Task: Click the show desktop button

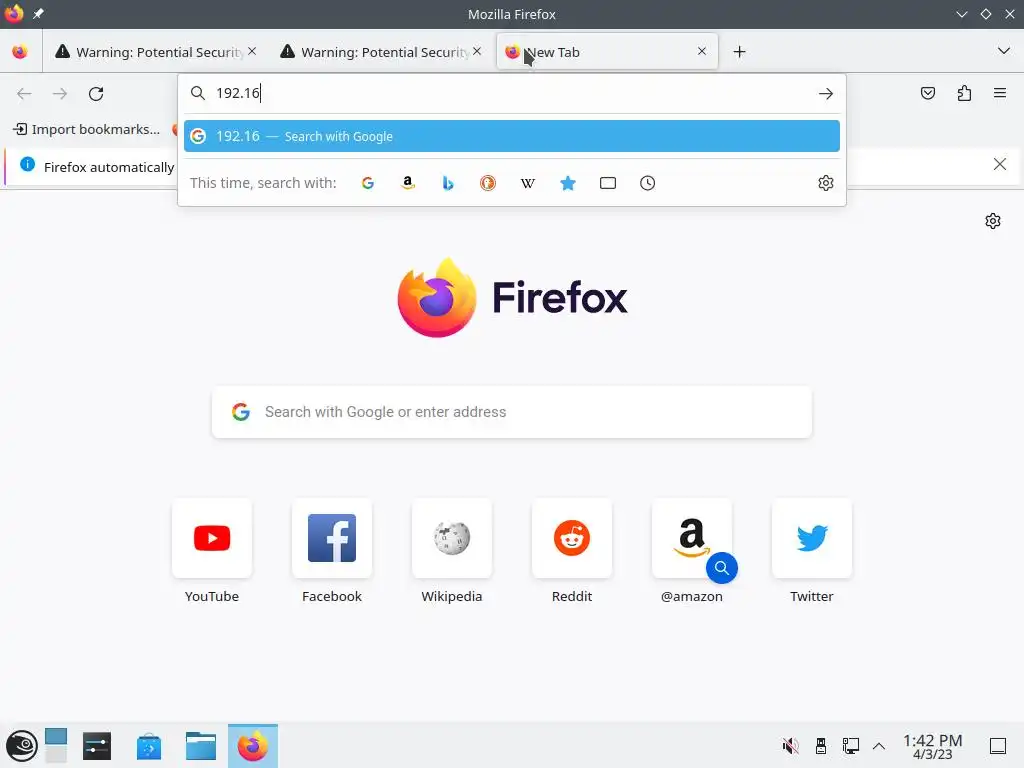Action: pyautogui.click(x=998, y=746)
